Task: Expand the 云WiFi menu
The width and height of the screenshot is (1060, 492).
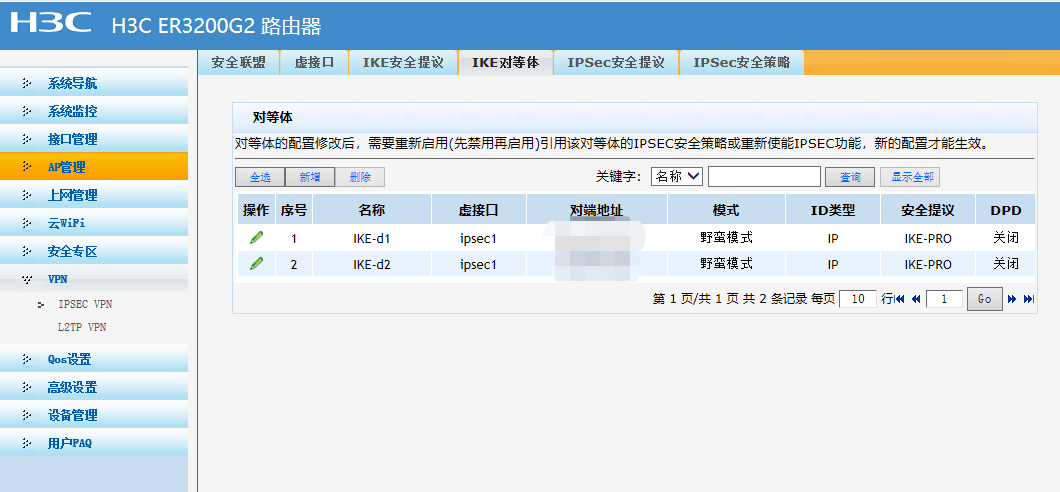Action: point(94,223)
